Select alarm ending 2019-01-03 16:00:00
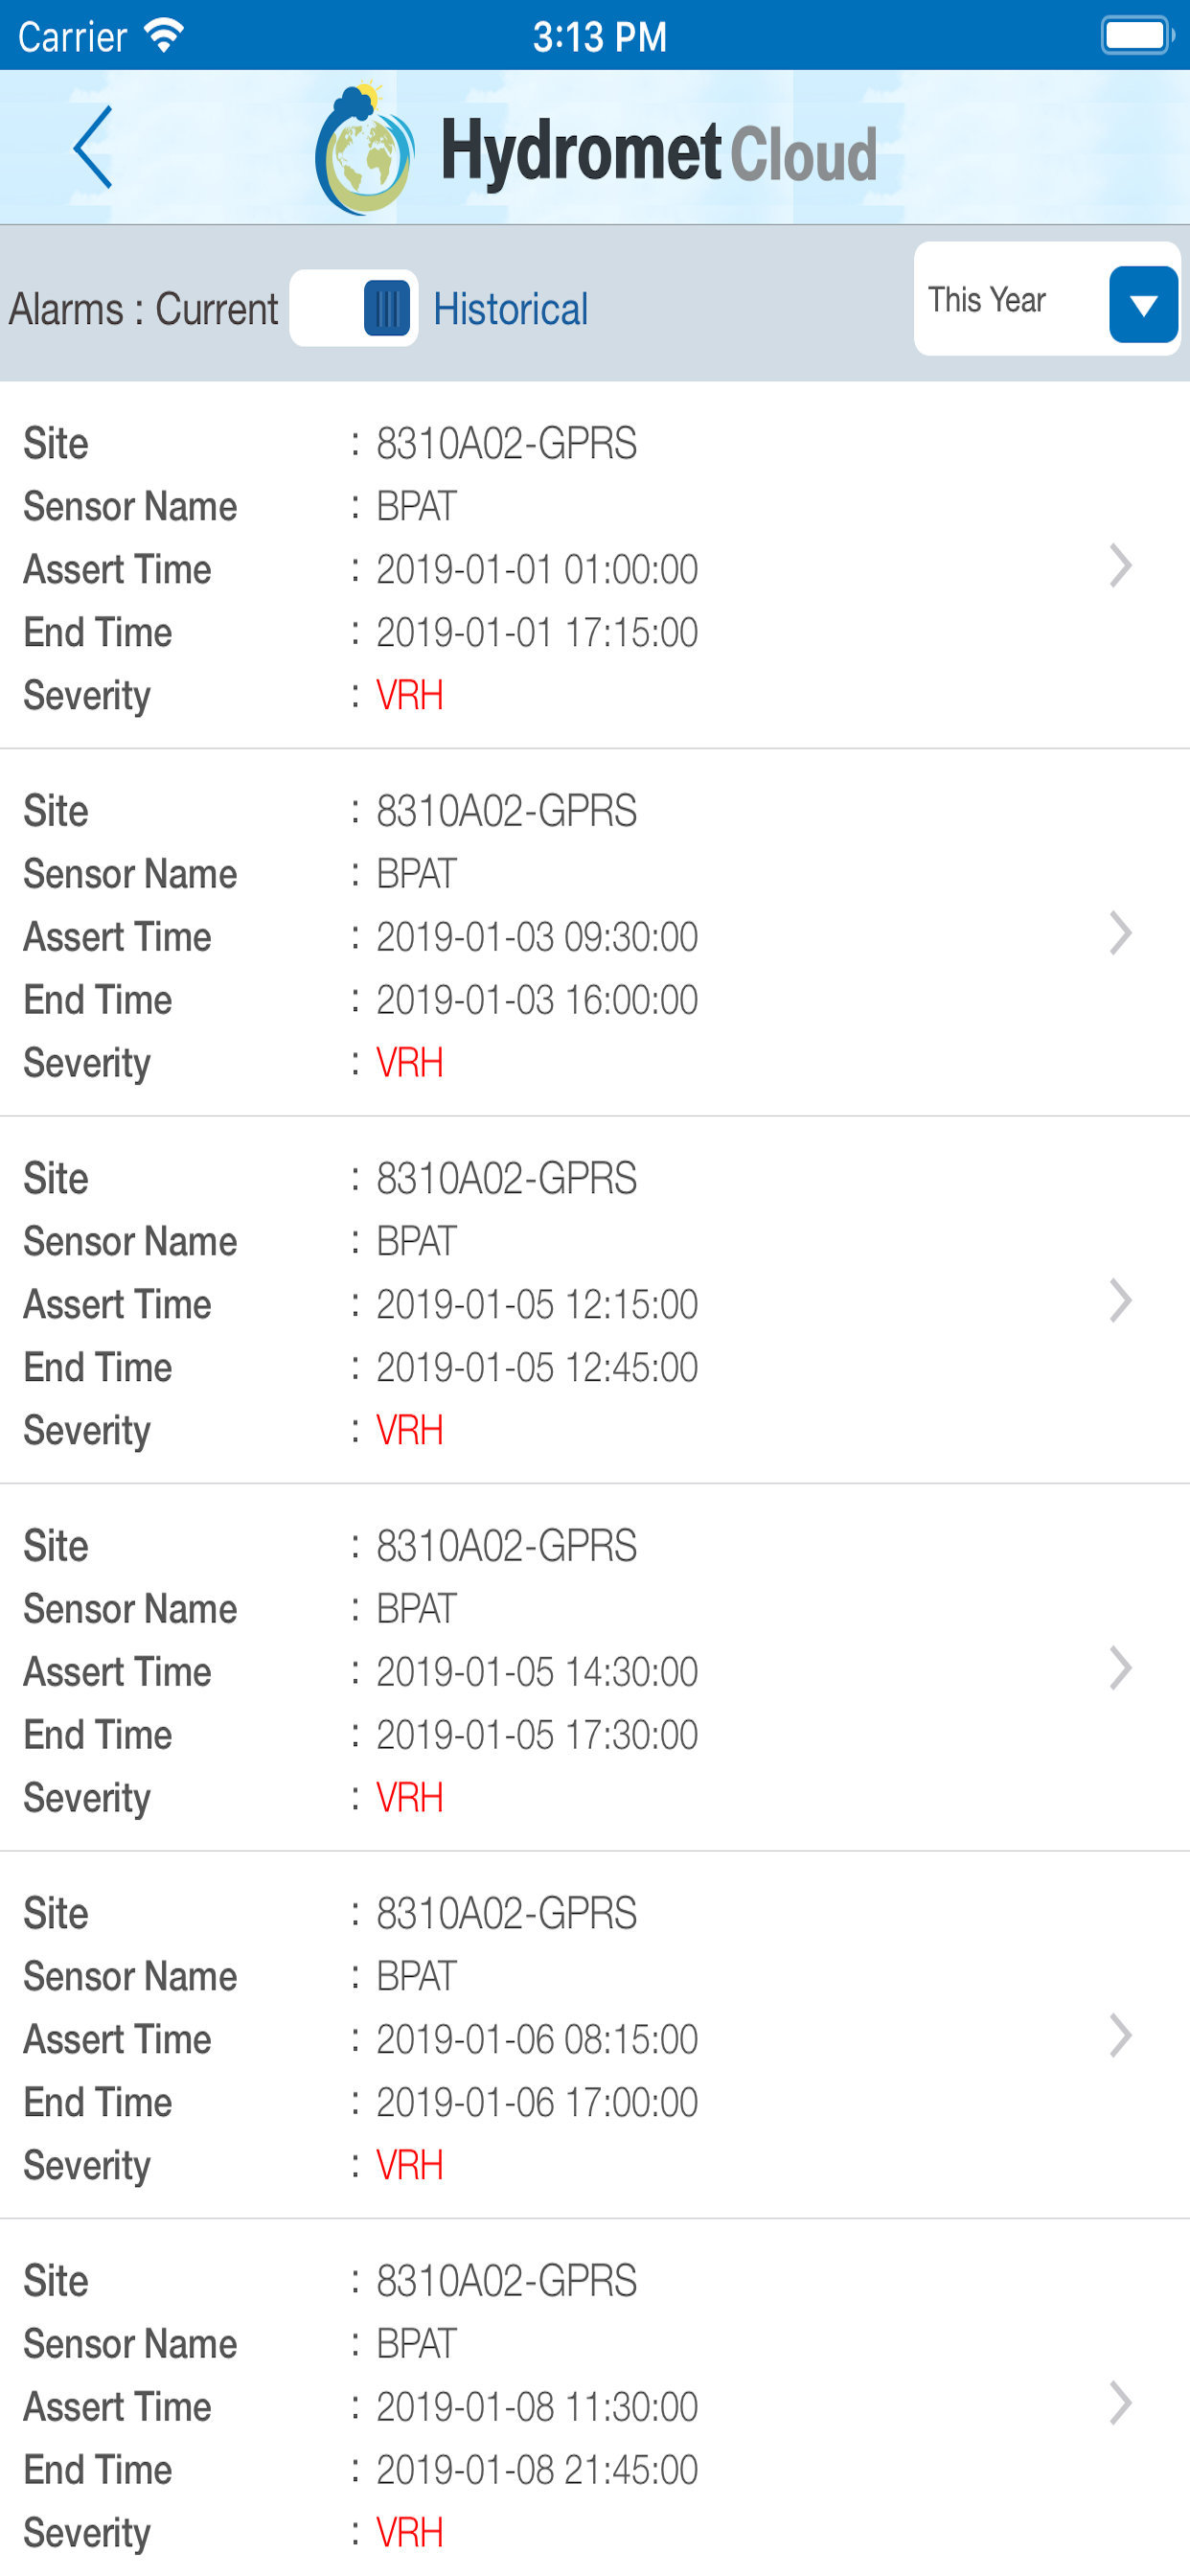Screen dimensions: 1190x2576 595,933
